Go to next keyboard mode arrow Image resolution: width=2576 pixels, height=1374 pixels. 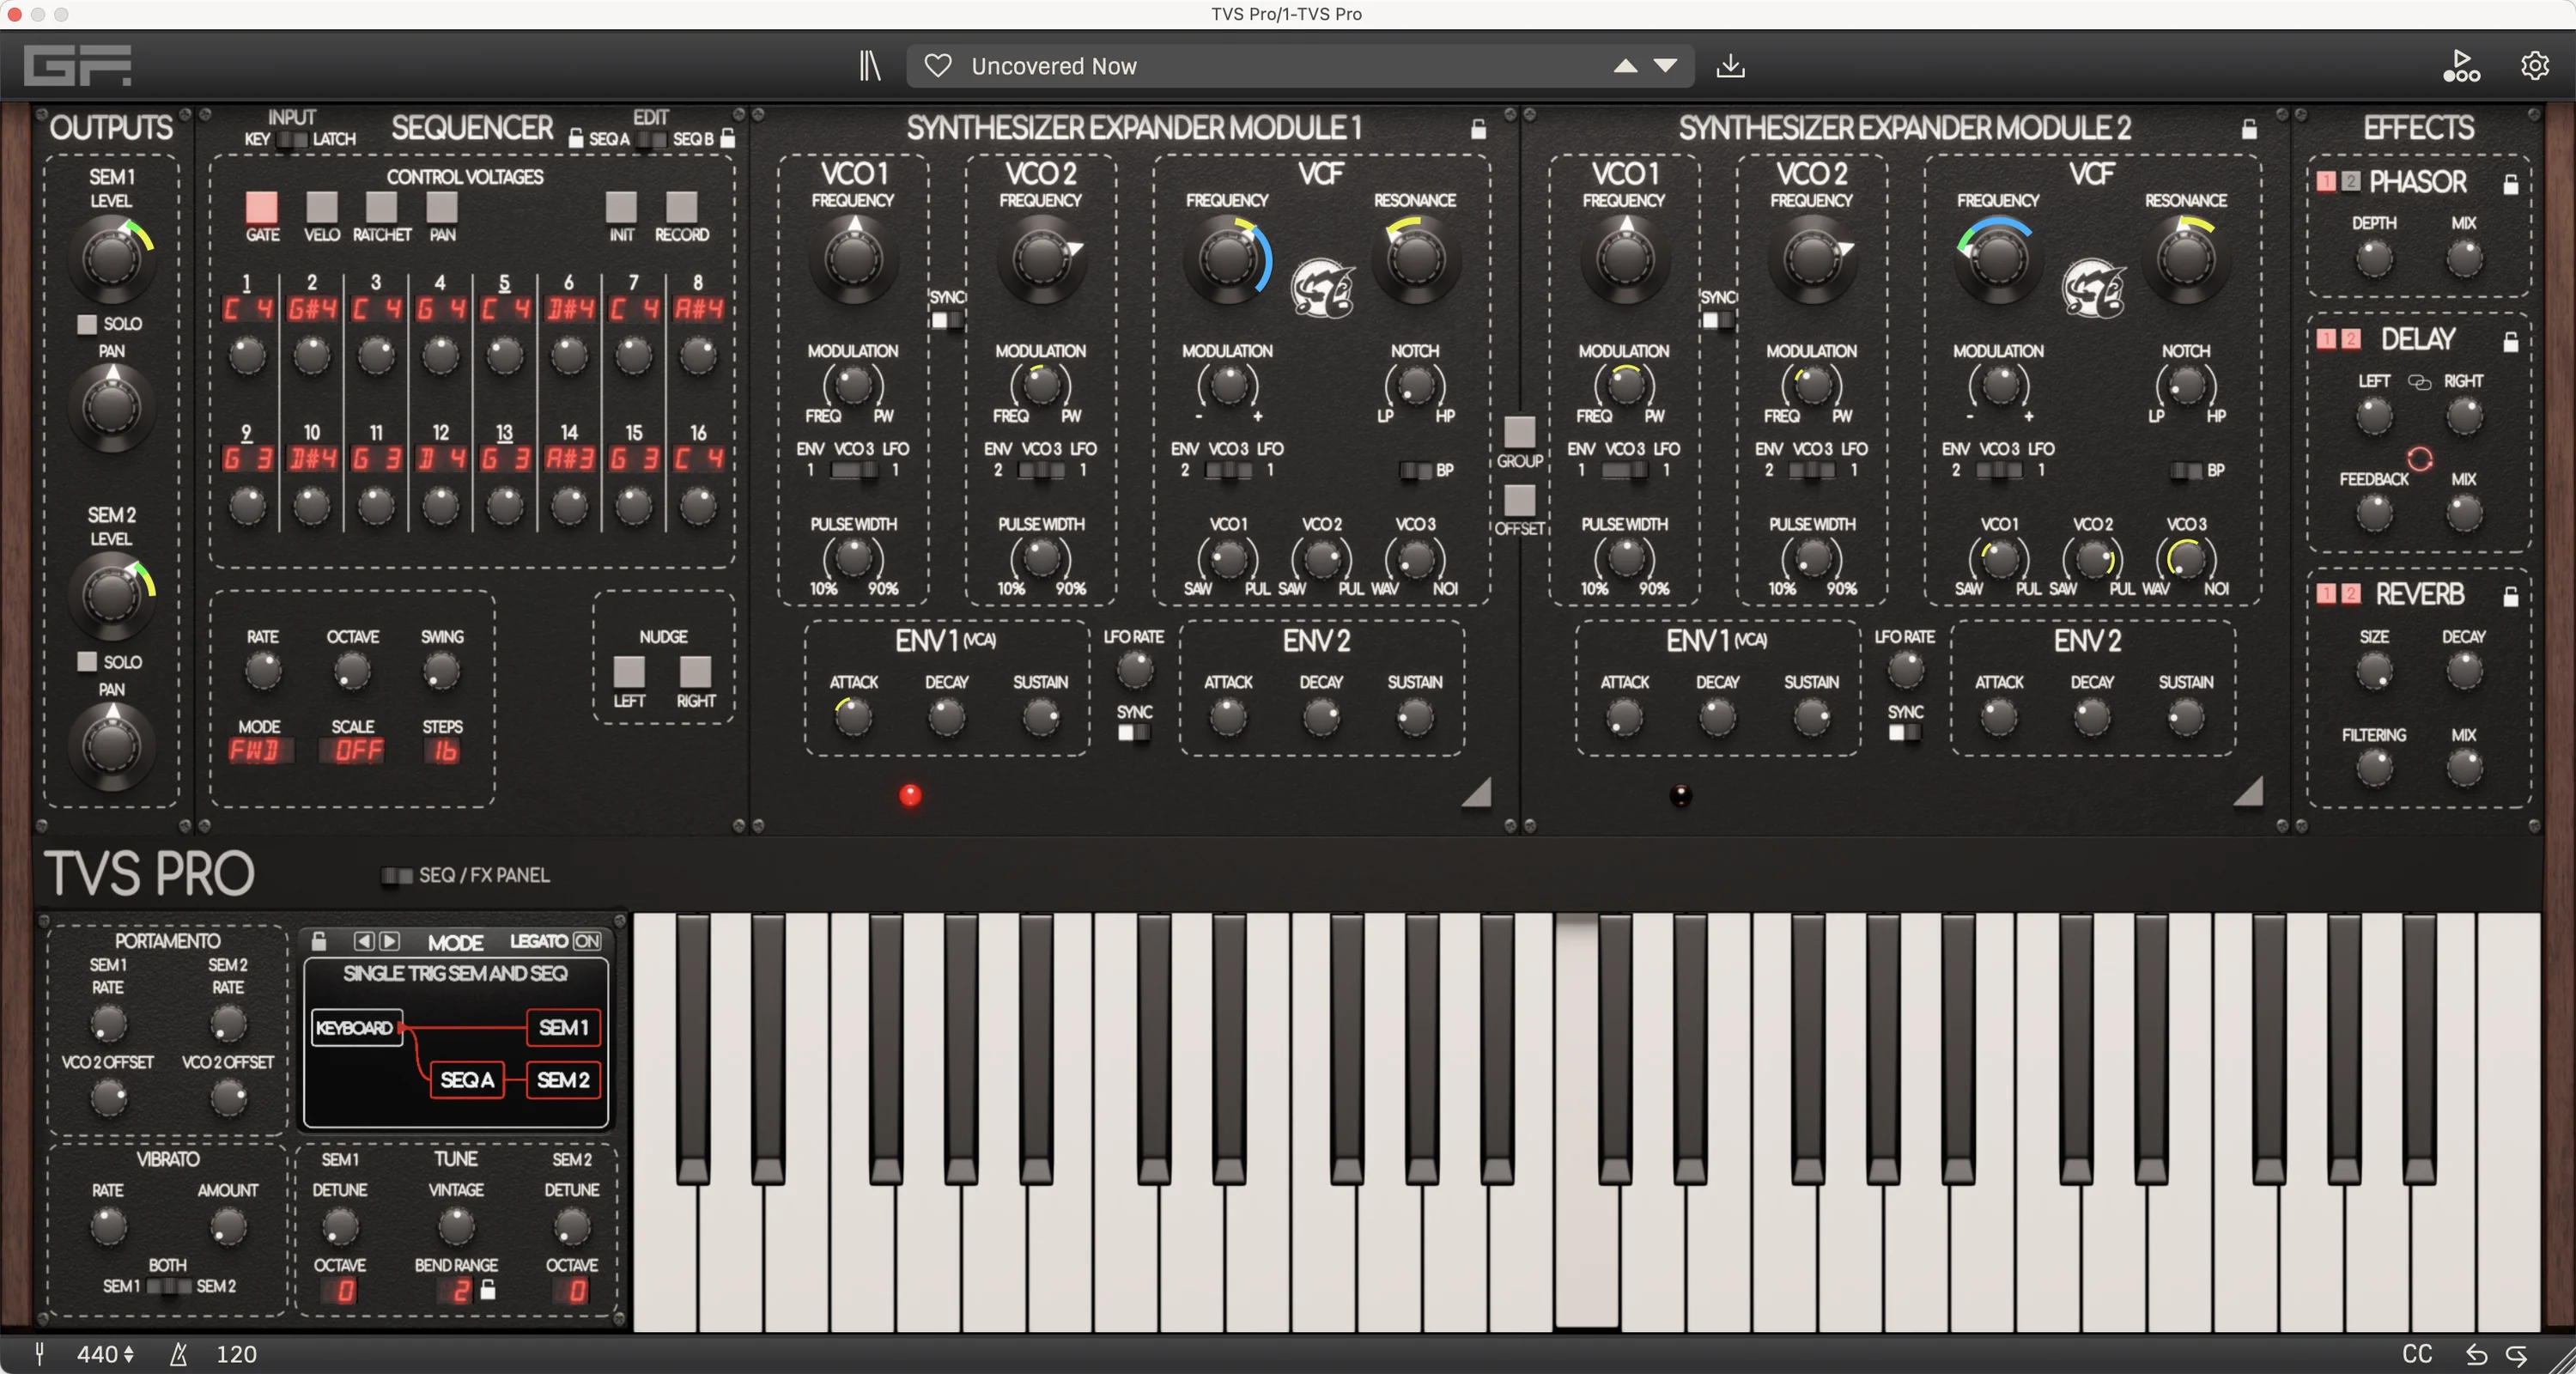(389, 941)
